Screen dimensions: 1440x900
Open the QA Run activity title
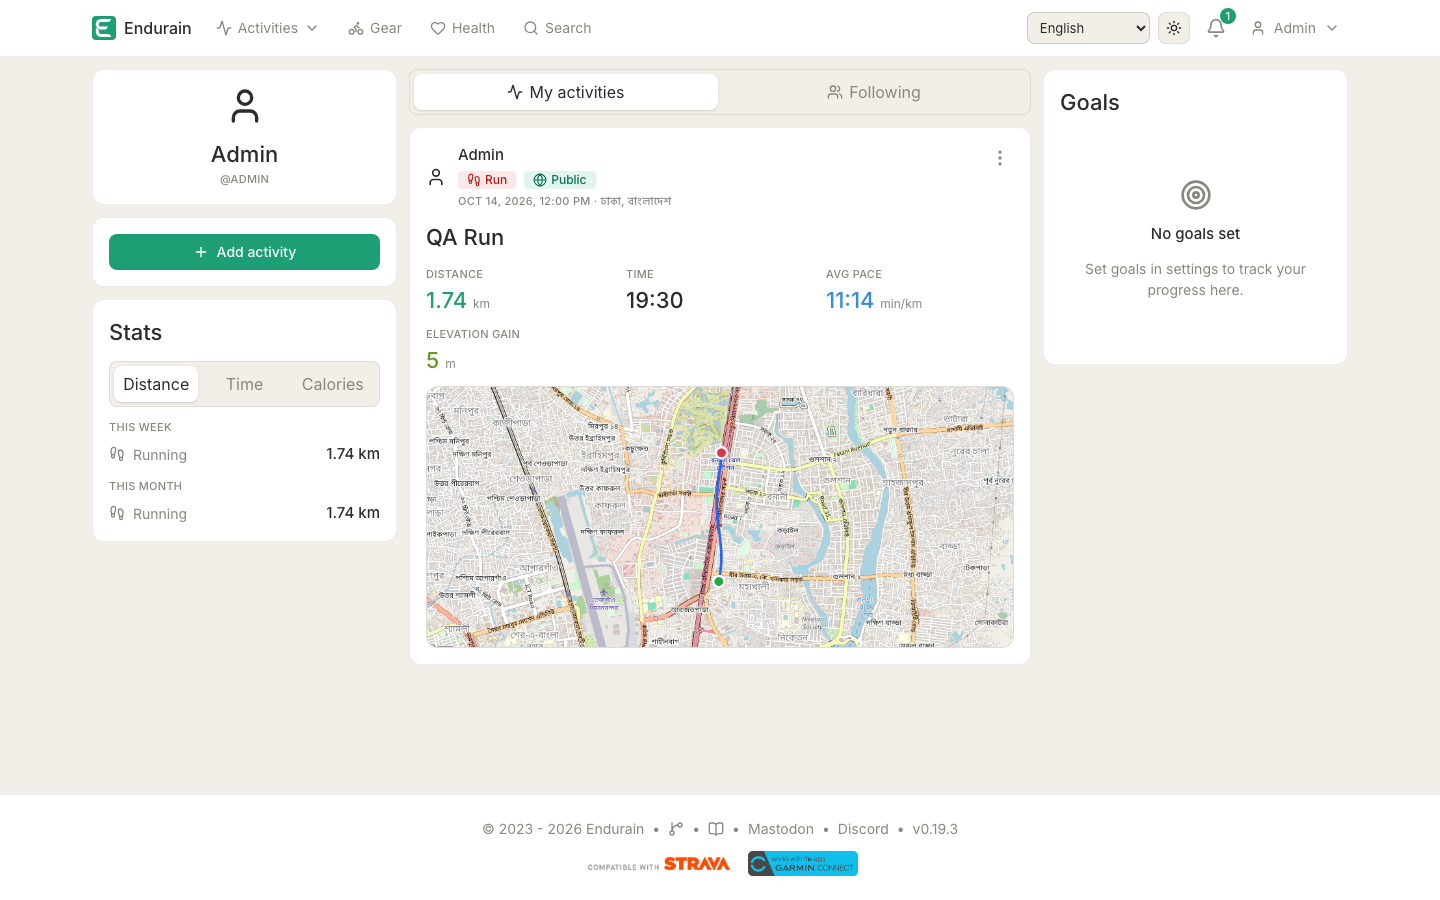pyautogui.click(x=465, y=237)
